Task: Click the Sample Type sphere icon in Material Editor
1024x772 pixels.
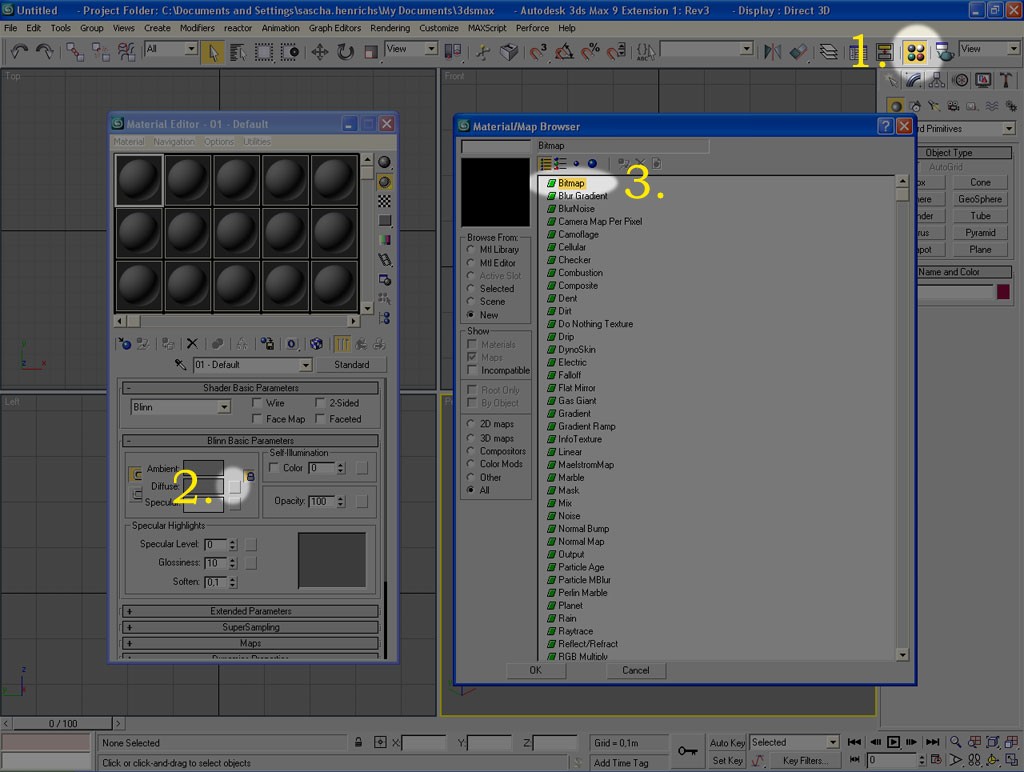Action: 385,162
